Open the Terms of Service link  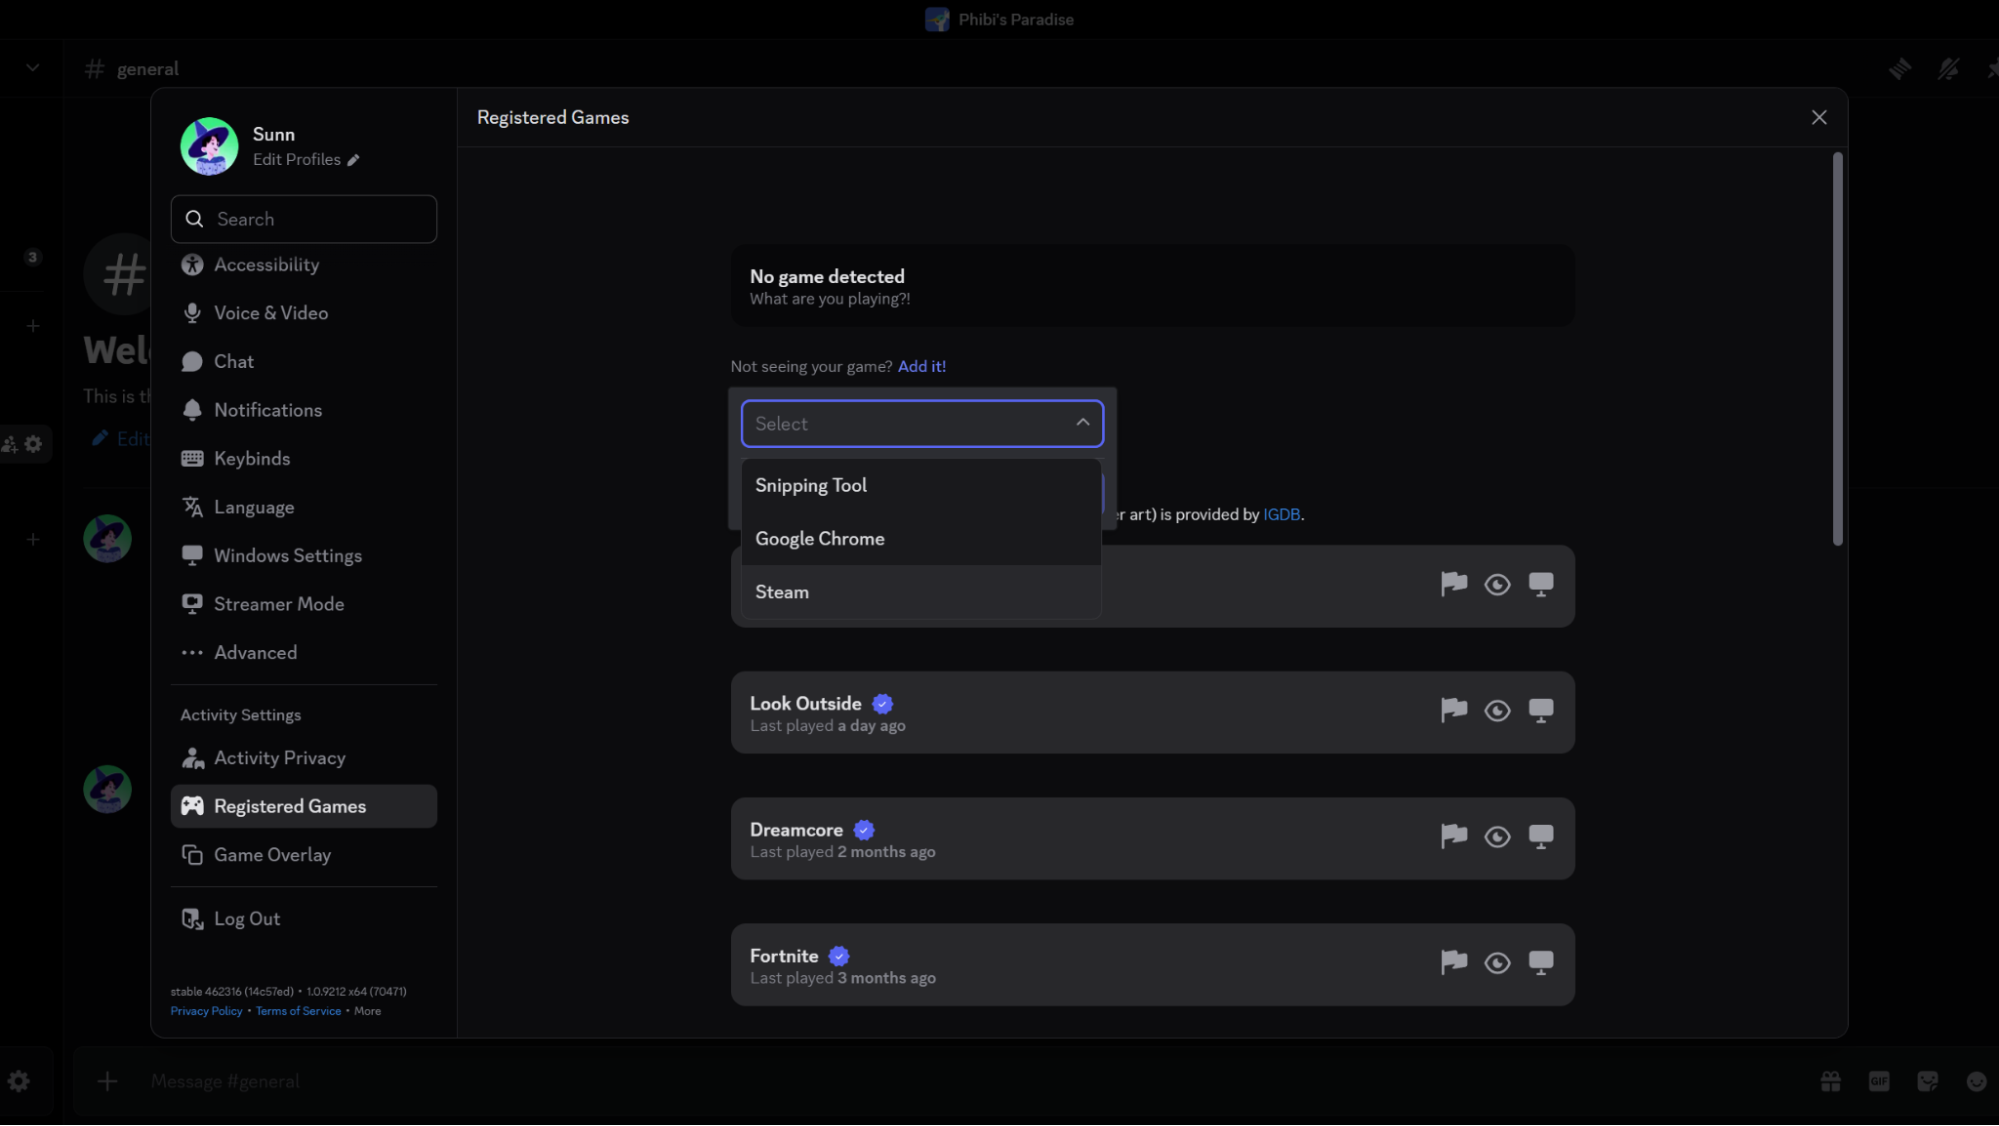coord(298,1011)
